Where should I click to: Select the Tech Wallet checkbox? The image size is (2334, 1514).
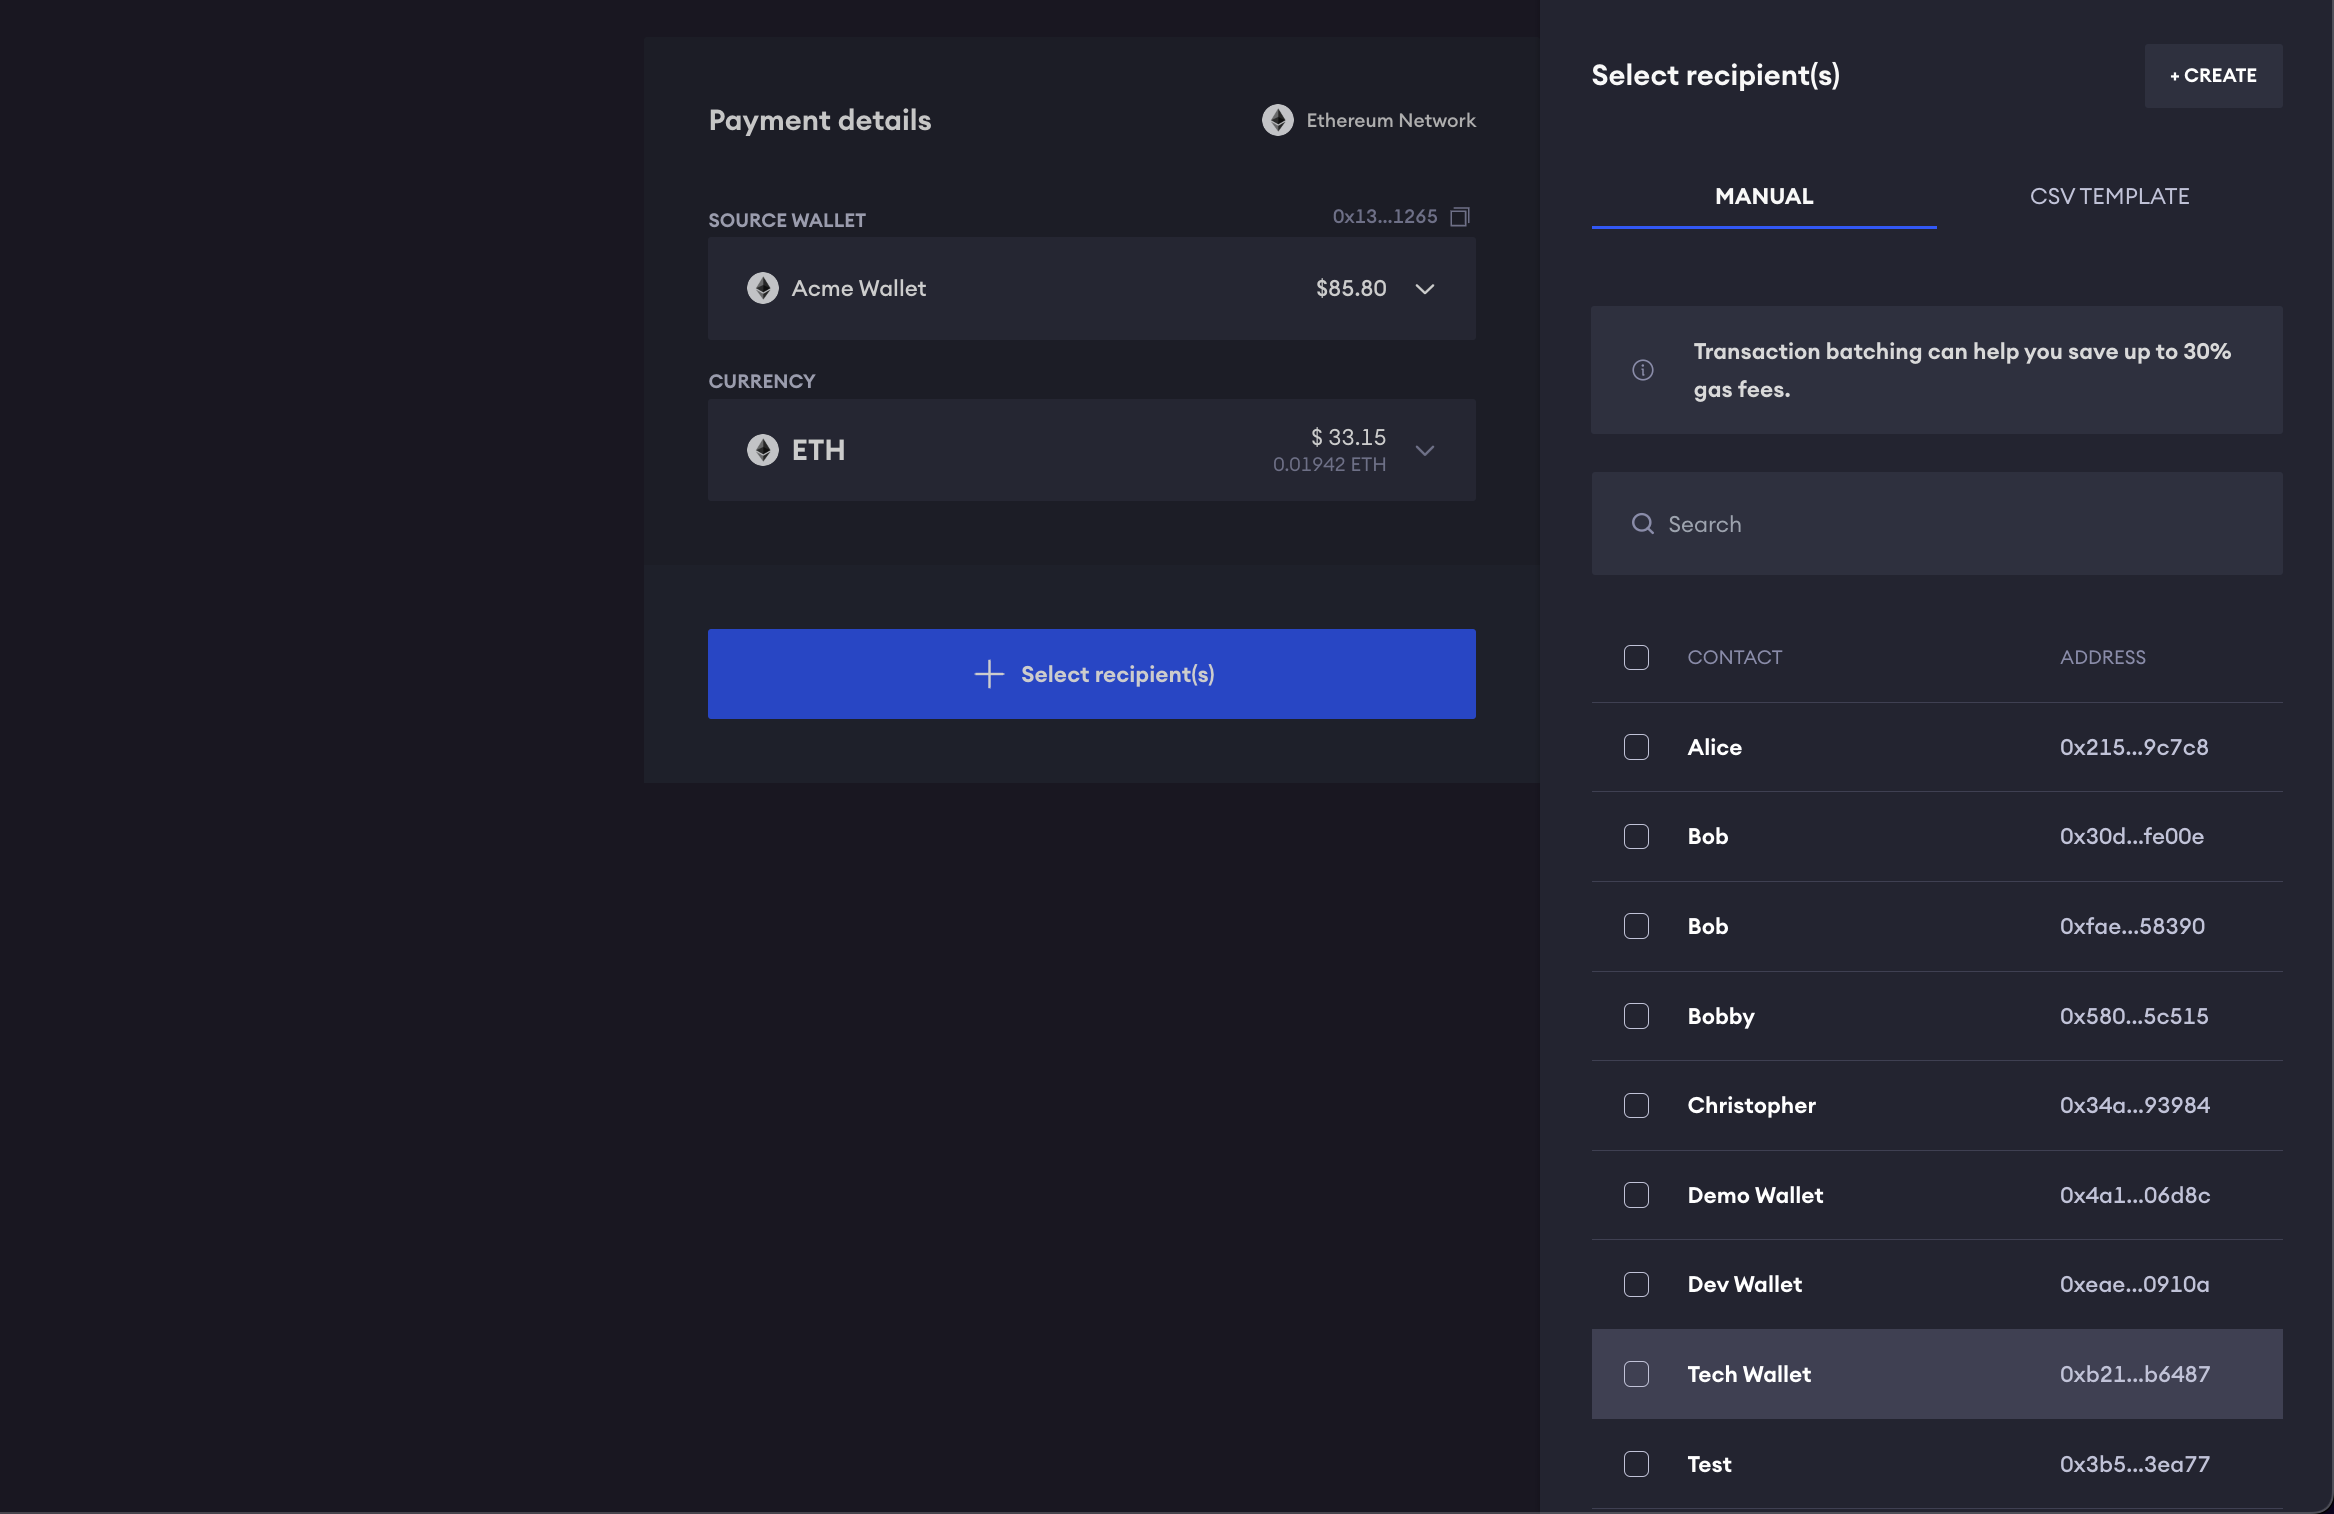(1636, 1374)
